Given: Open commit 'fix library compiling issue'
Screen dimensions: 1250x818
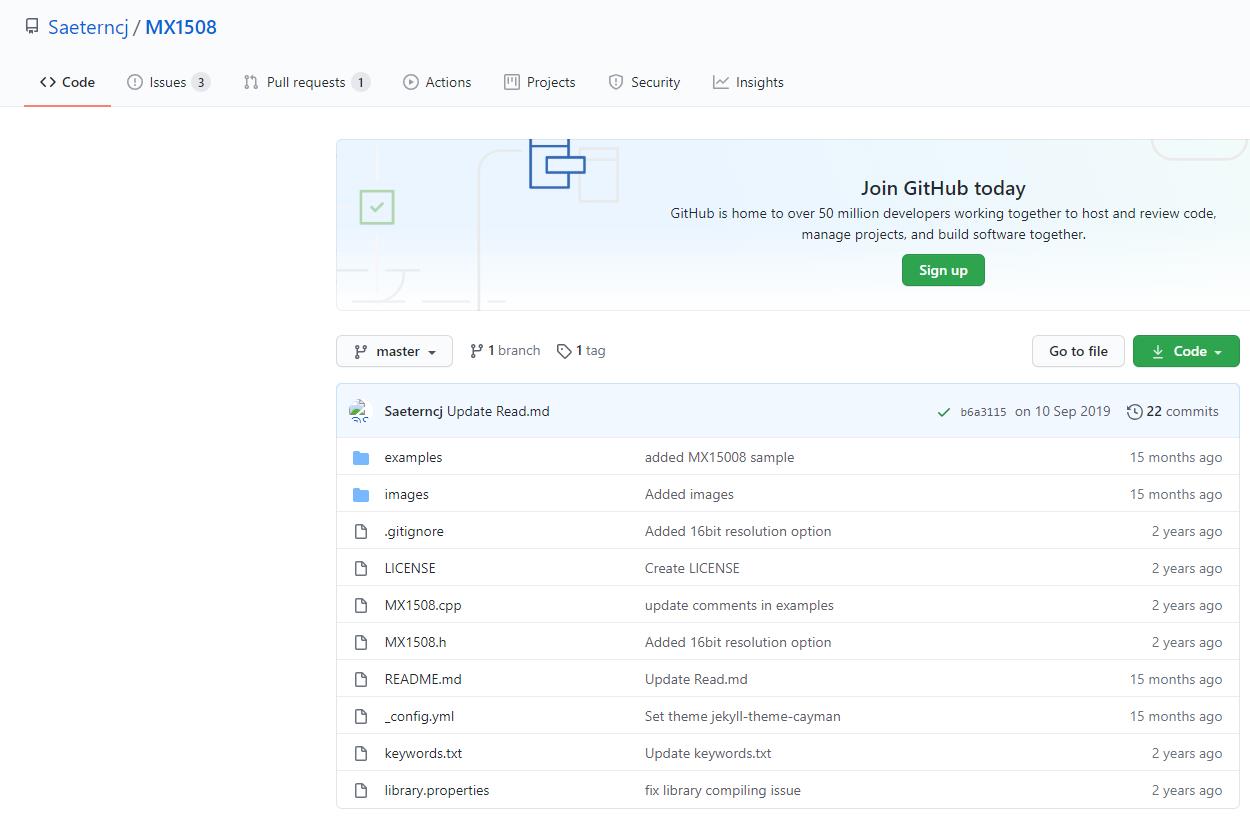Looking at the screenshot, I should coord(723,790).
